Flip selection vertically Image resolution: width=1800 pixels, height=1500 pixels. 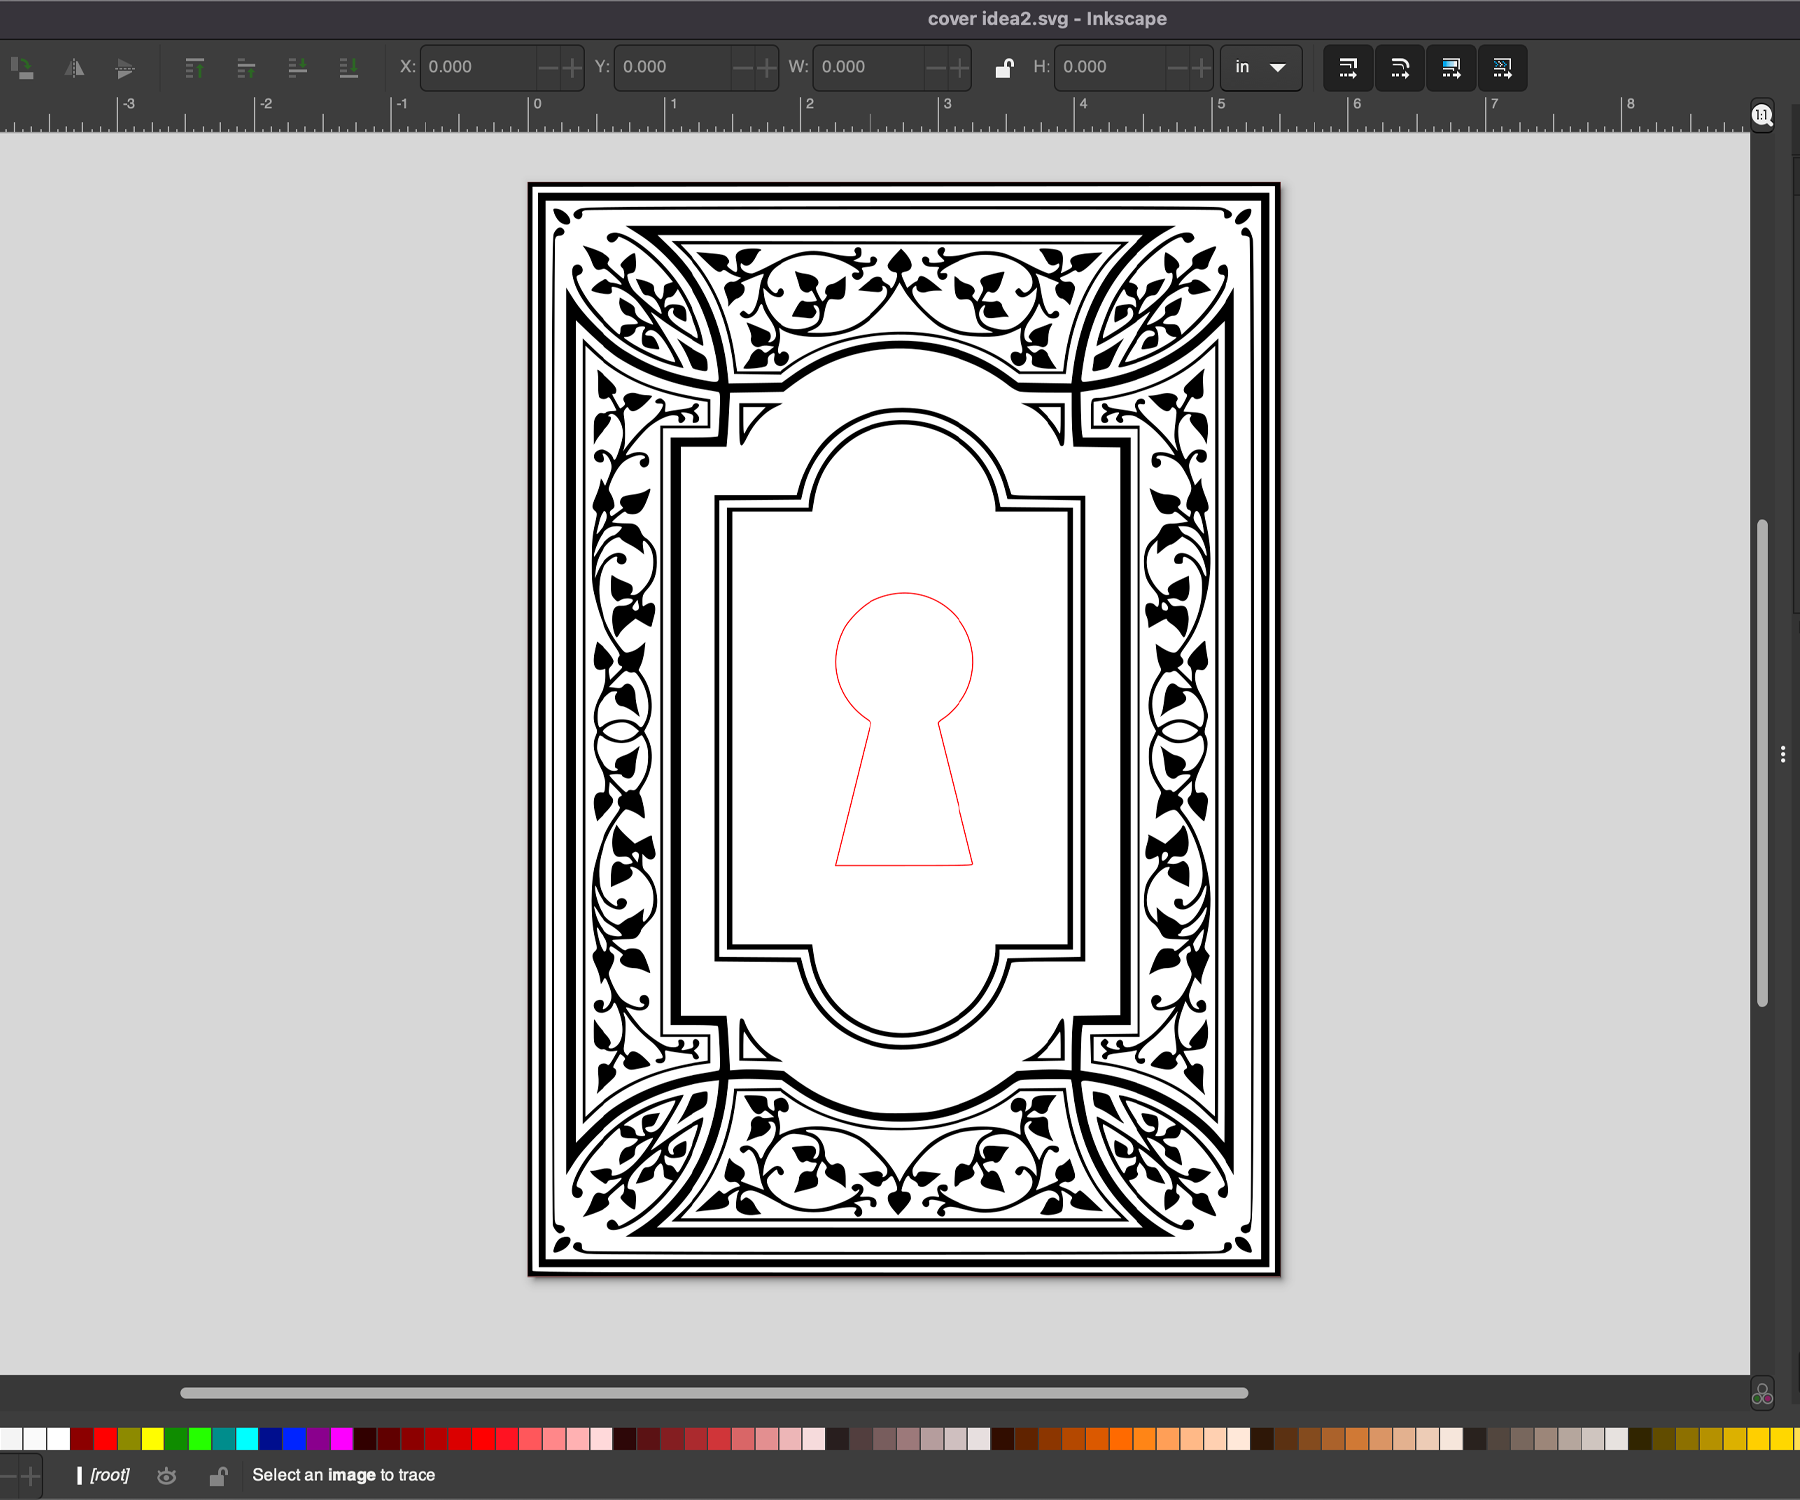tap(125, 68)
